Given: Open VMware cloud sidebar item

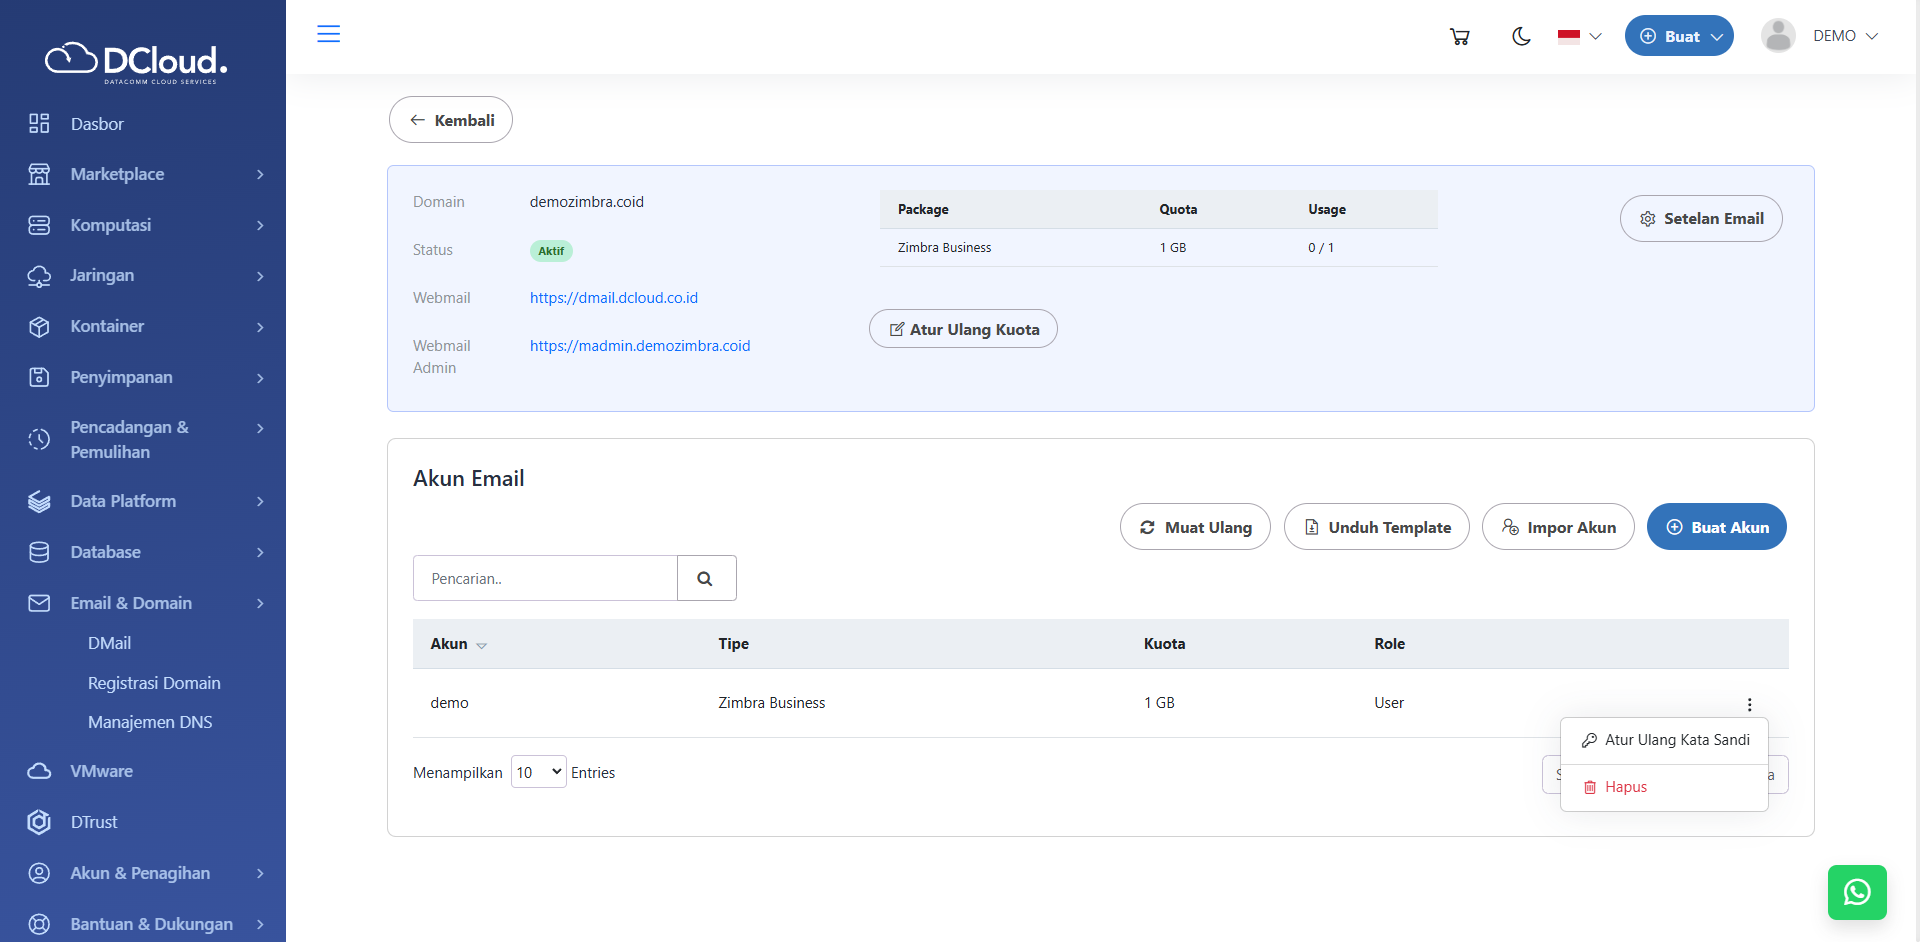Looking at the screenshot, I should tap(101, 771).
